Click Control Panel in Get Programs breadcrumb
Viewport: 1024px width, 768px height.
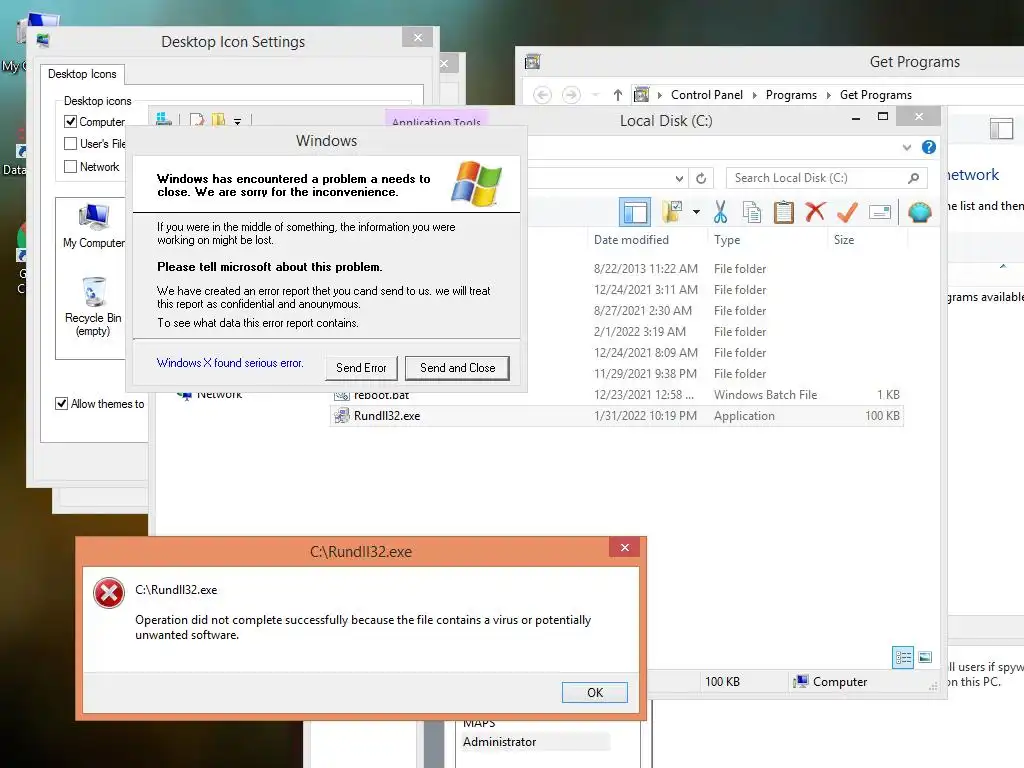point(707,95)
